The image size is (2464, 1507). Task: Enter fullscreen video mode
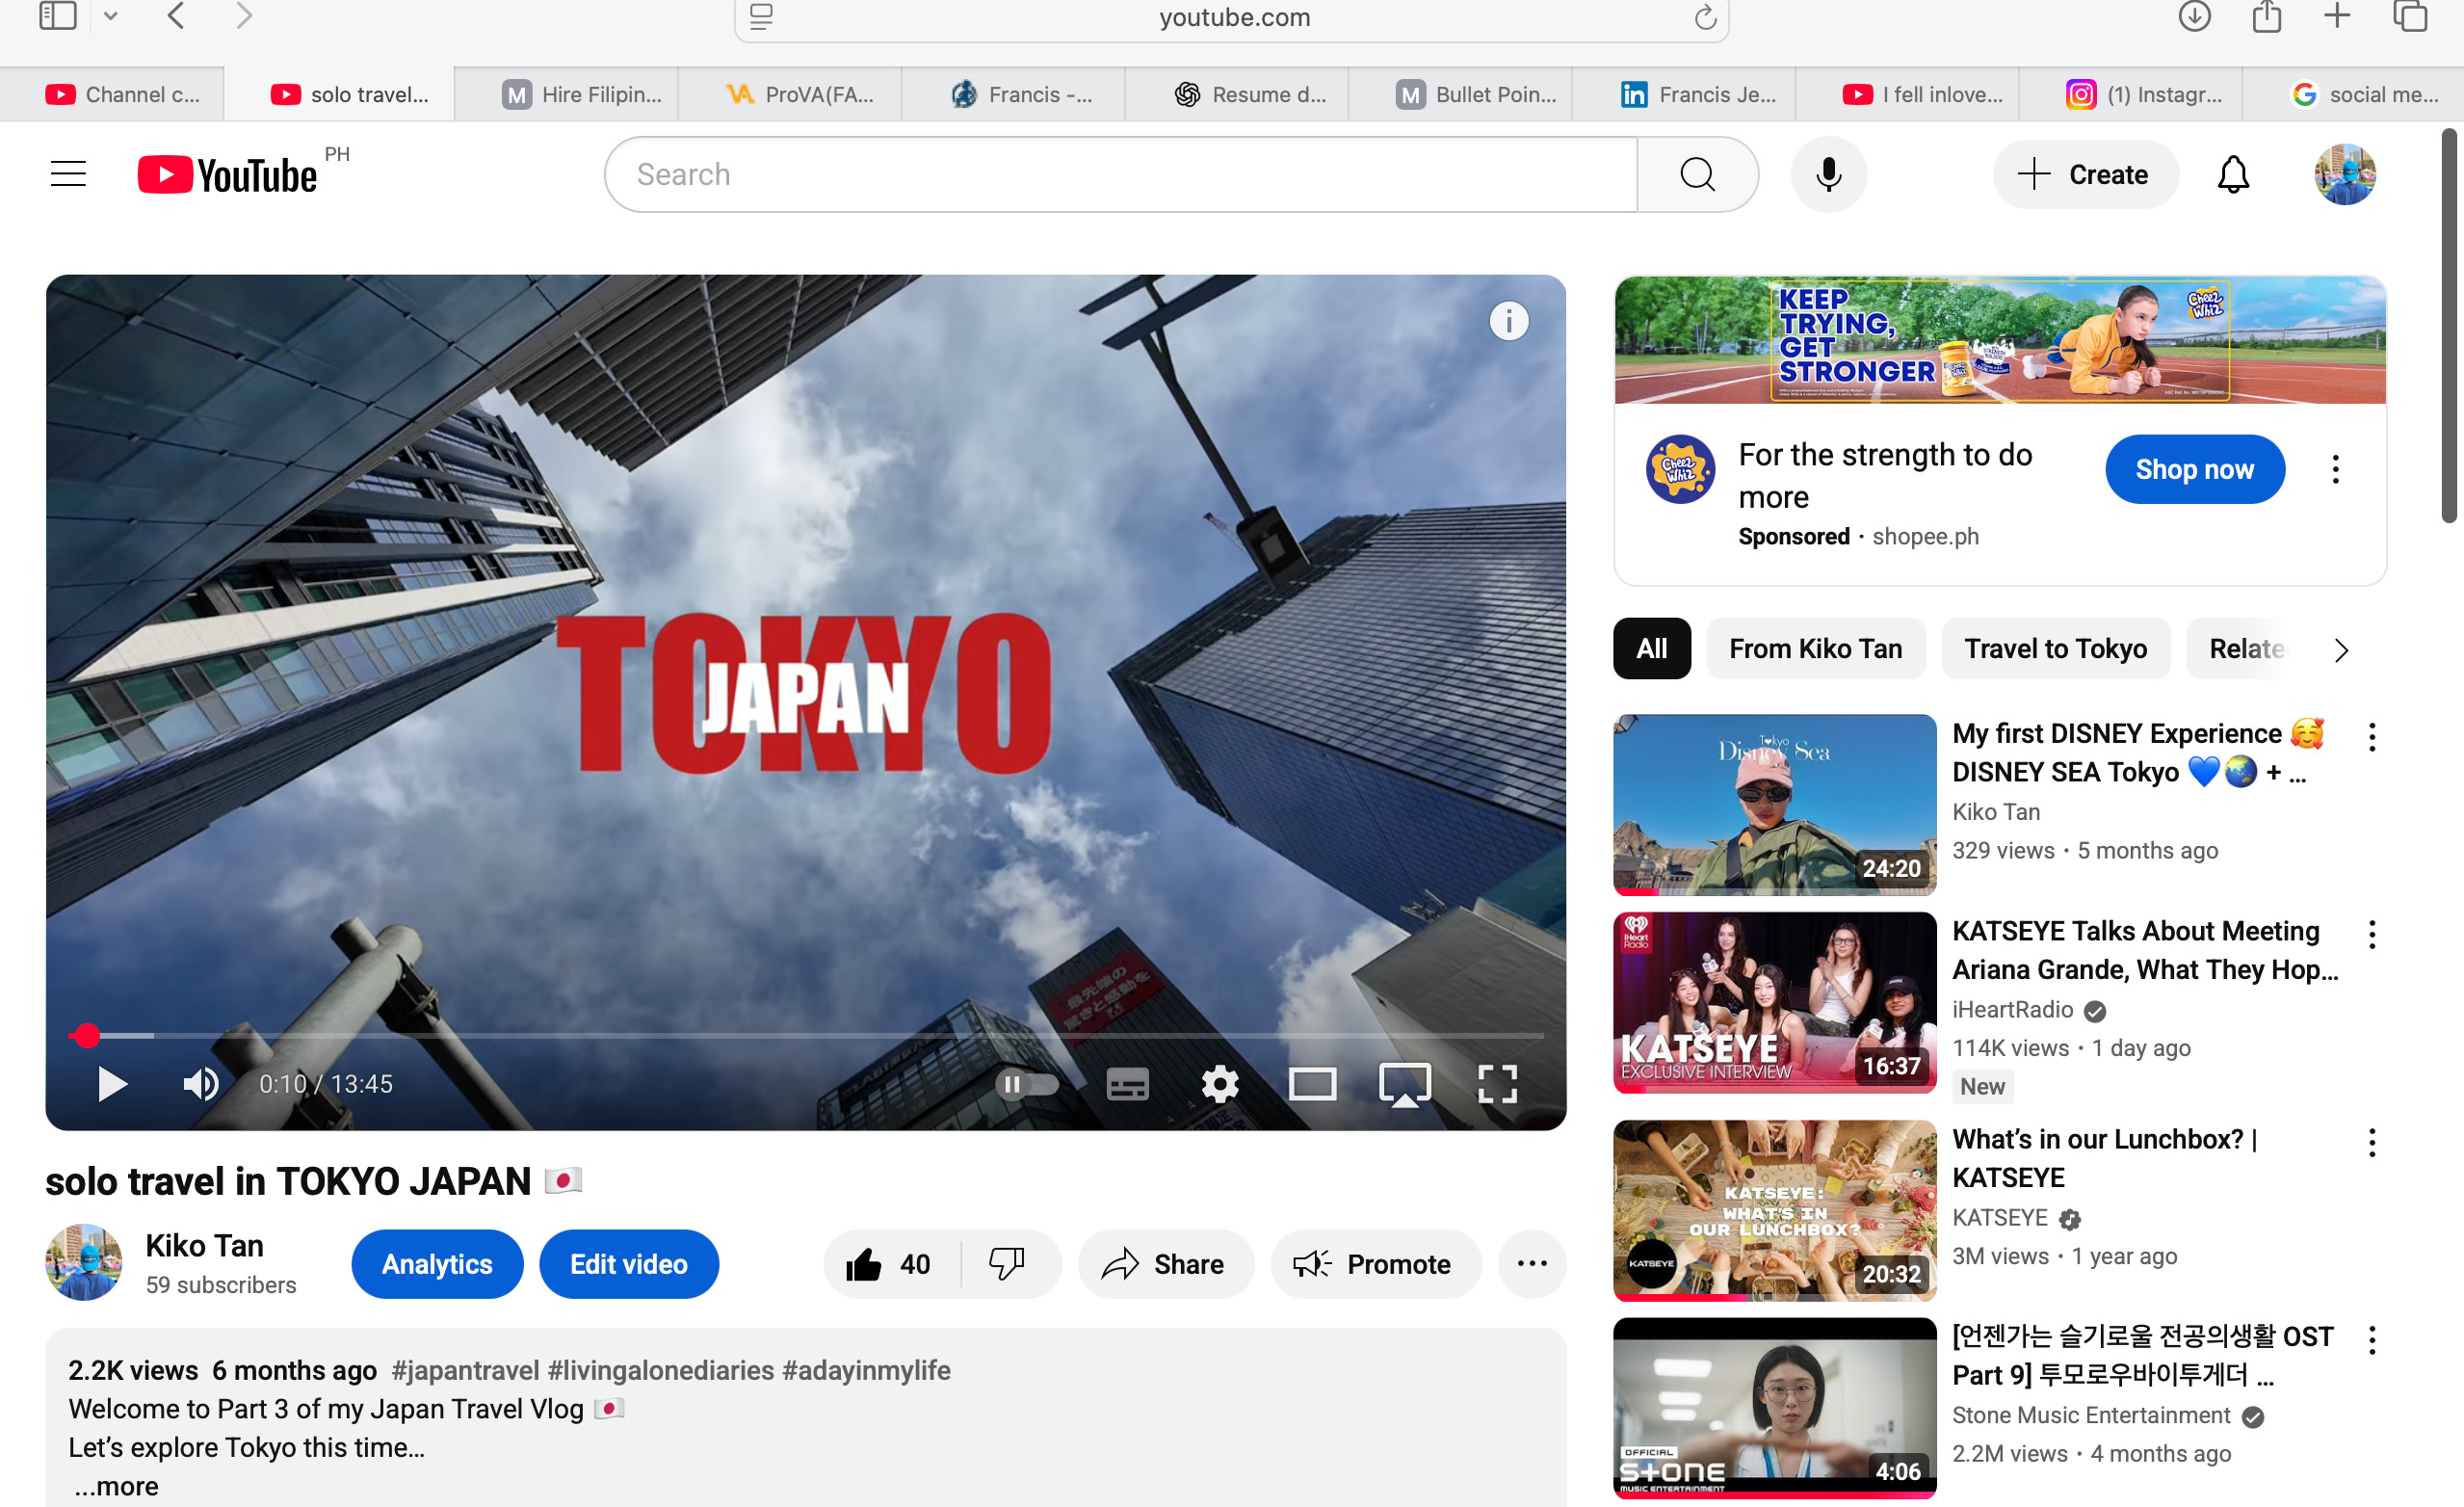(1497, 1084)
